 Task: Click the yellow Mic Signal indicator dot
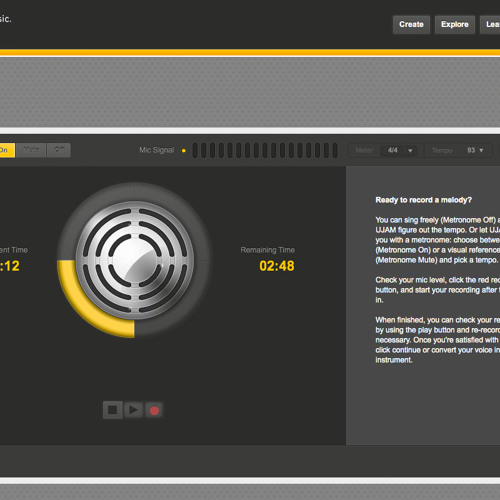(x=184, y=151)
